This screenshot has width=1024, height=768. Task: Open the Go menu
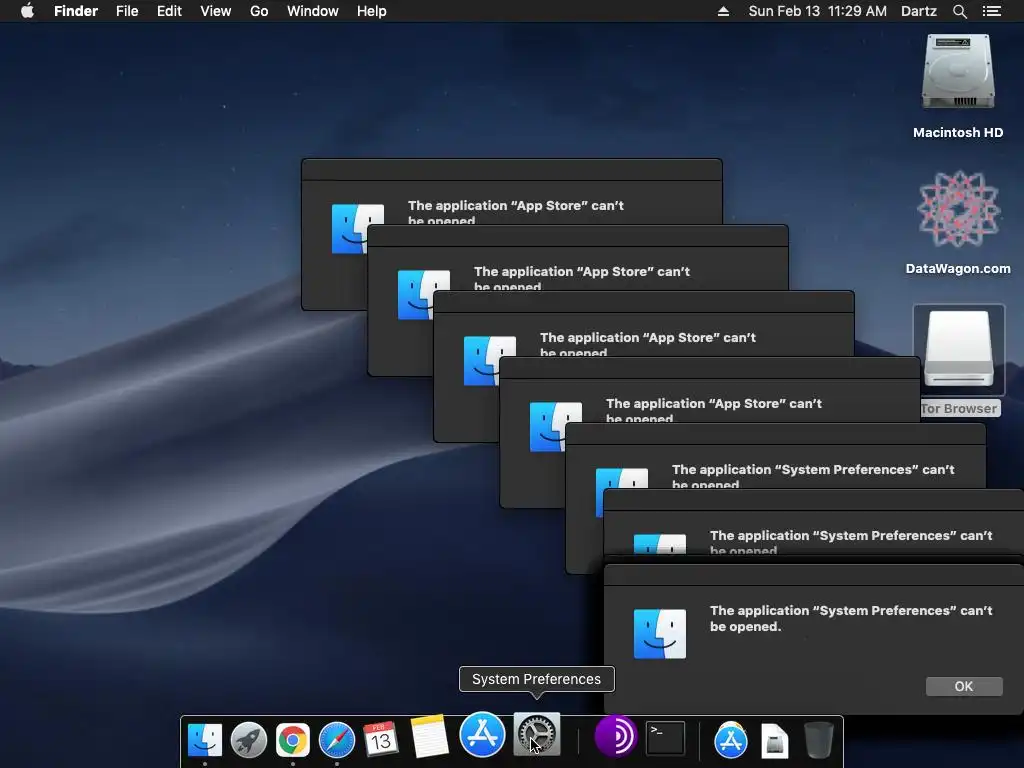(259, 11)
